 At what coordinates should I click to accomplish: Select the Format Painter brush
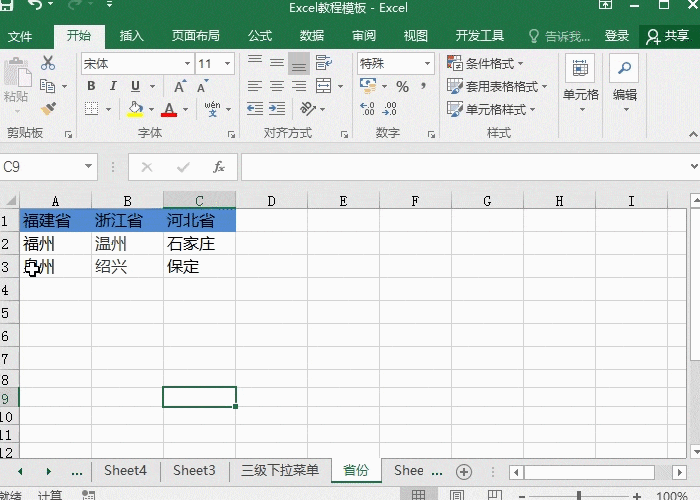(48, 108)
